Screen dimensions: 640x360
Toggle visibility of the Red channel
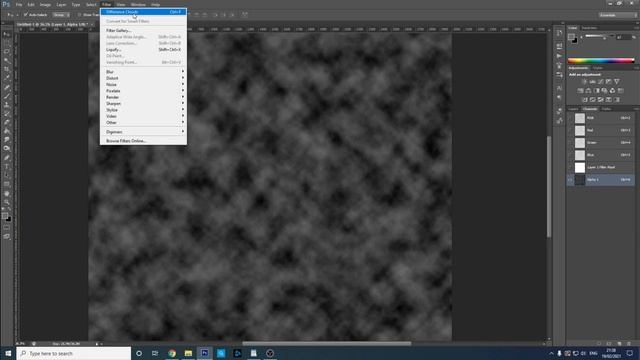pyautogui.click(x=570, y=130)
